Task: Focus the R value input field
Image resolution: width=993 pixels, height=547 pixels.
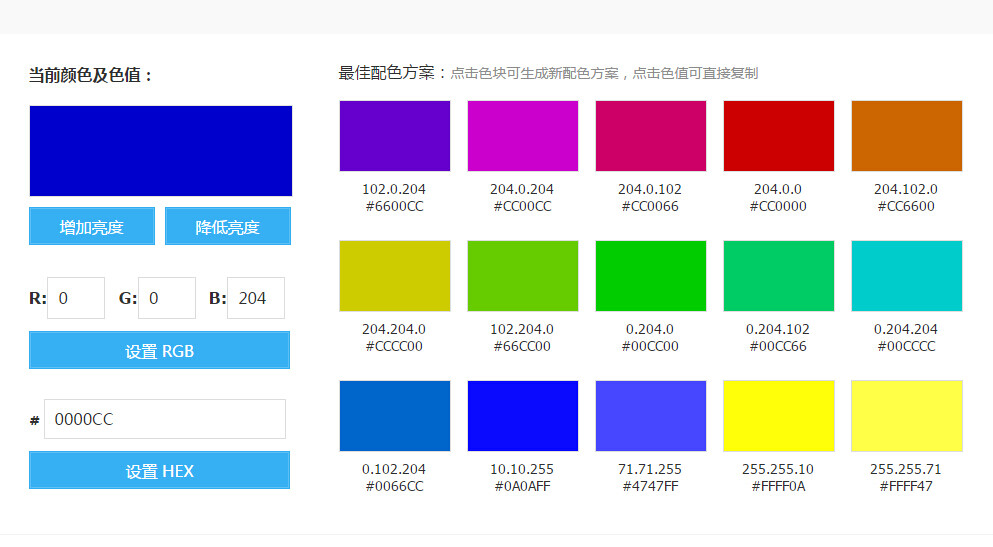Action: coord(76,298)
